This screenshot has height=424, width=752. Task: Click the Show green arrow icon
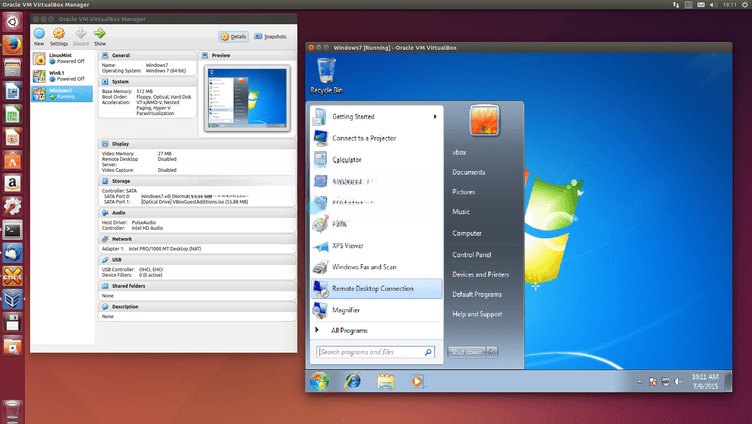click(100, 36)
